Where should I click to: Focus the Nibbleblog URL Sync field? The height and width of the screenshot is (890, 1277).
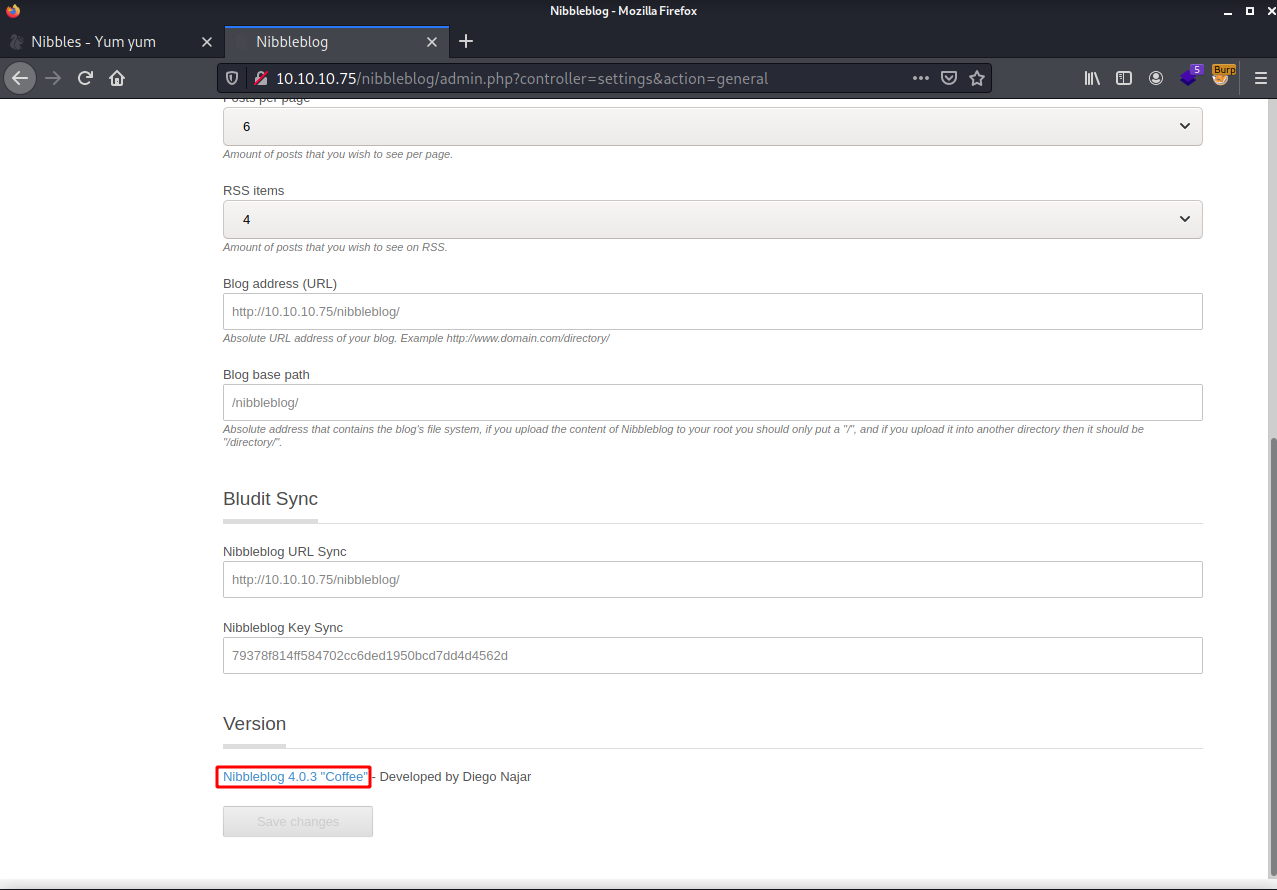[x=712, y=579]
